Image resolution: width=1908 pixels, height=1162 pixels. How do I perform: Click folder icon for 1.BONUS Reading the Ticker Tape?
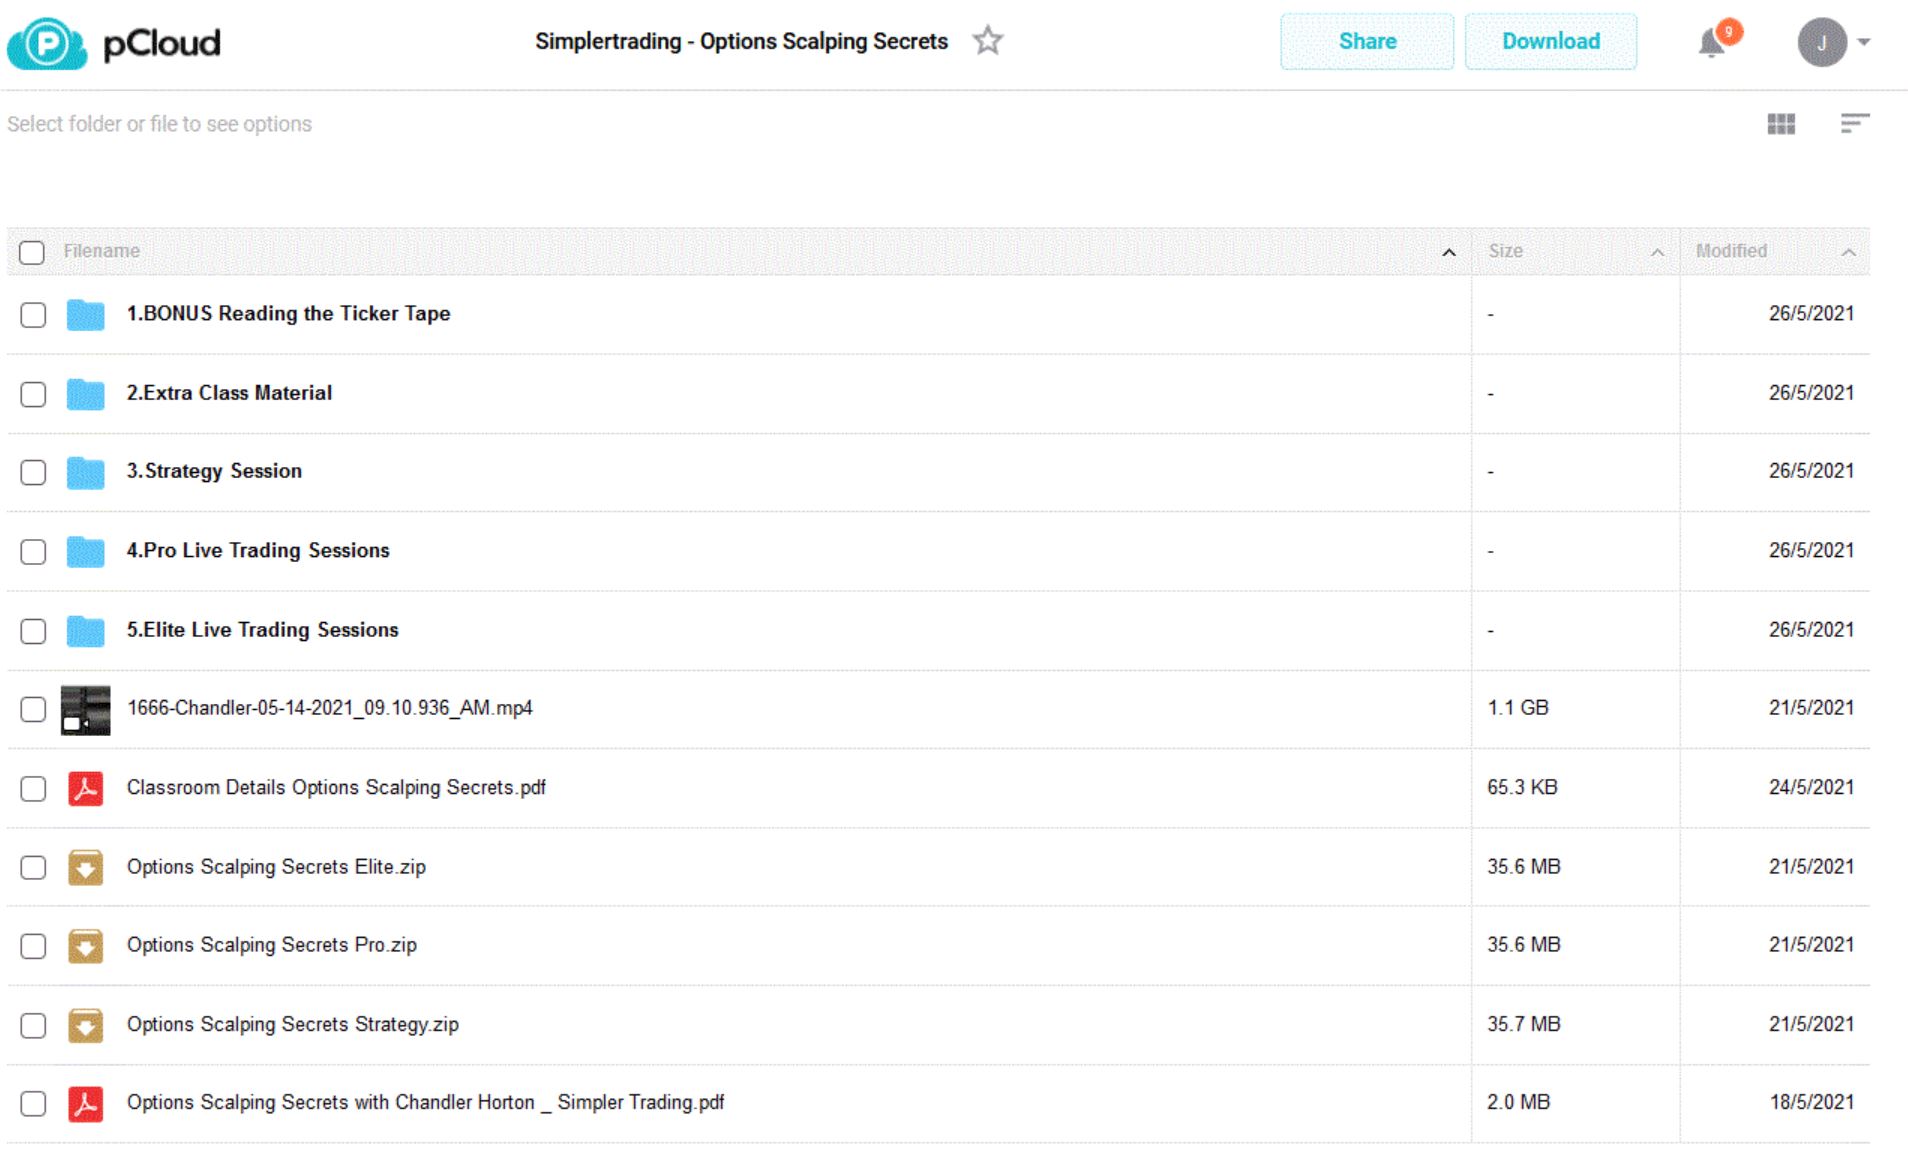click(x=86, y=314)
